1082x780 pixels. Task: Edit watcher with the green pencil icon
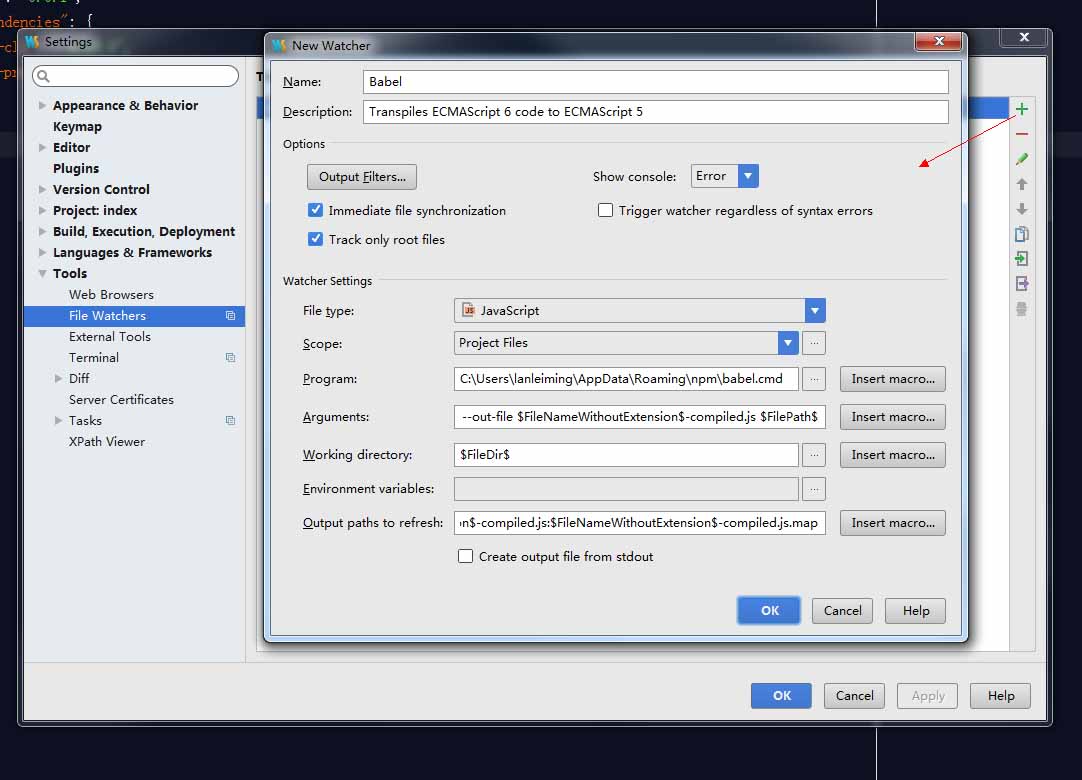click(x=1022, y=159)
